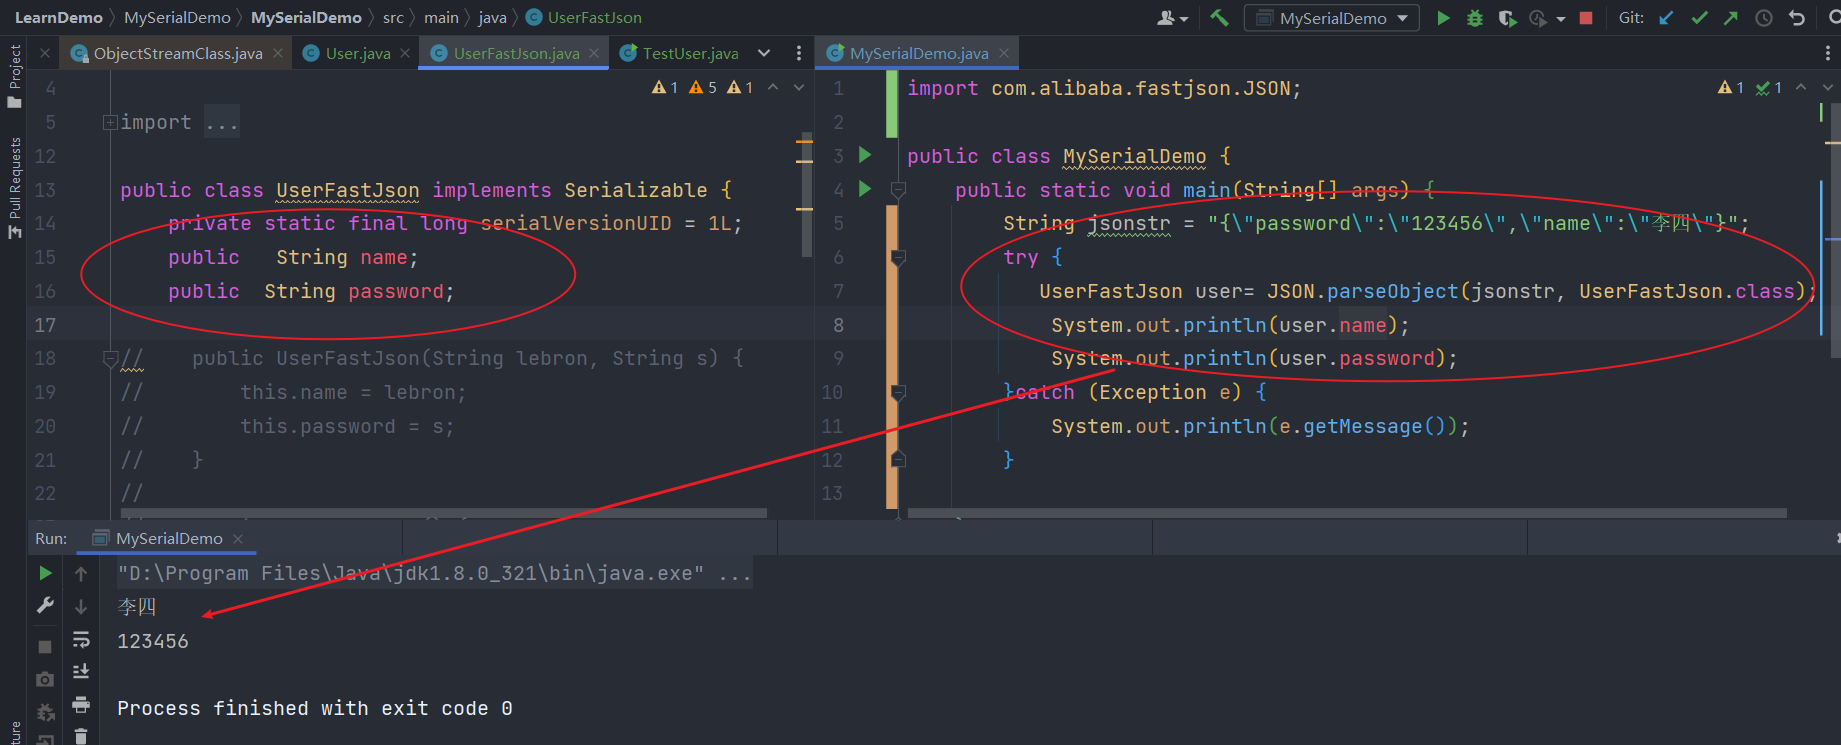
Task: Go to previous highlighted error in left editor
Action: (x=772, y=88)
